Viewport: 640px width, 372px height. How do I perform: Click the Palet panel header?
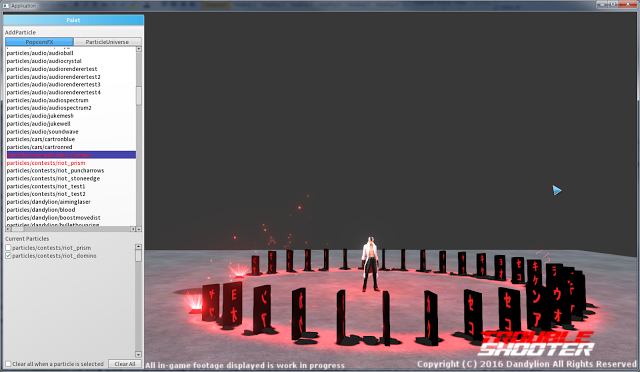73,20
